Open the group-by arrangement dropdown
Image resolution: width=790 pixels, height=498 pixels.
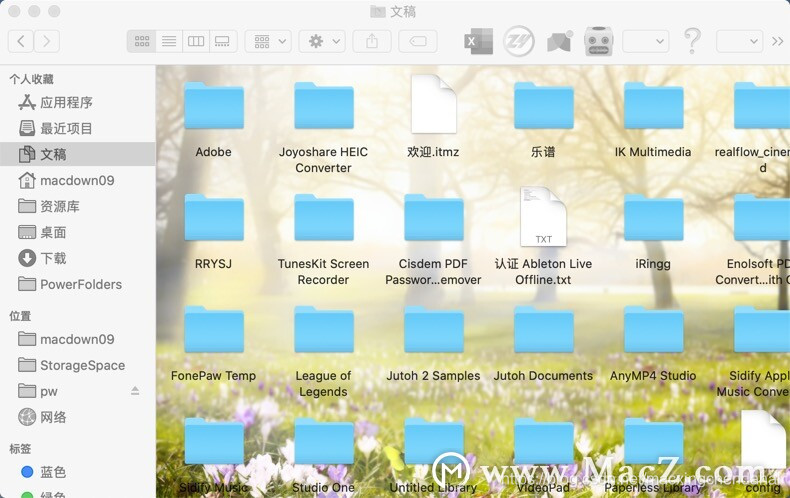[x=268, y=41]
